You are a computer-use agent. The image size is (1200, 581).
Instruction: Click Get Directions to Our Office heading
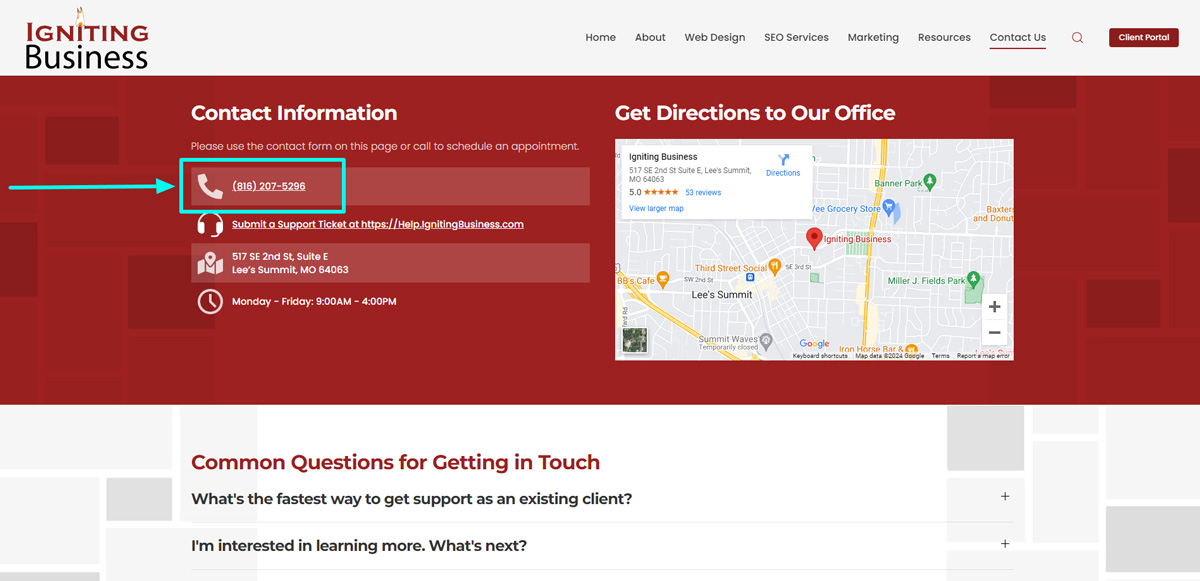(755, 113)
